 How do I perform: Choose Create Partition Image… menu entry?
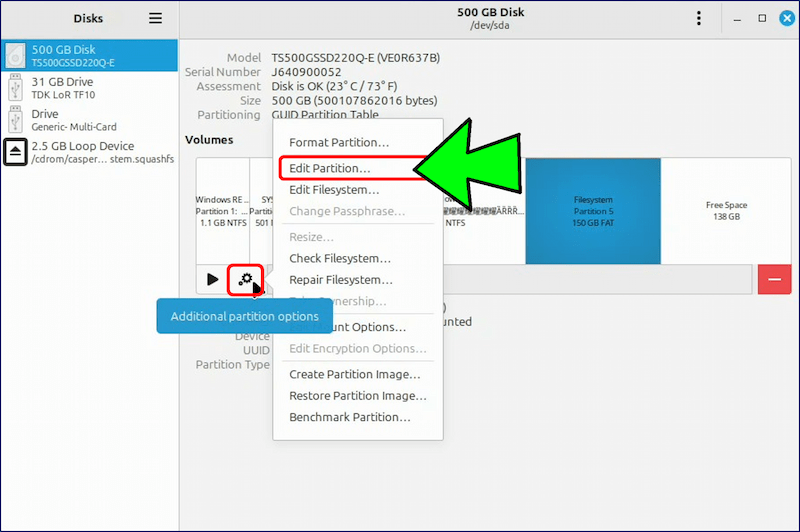pyautogui.click(x=355, y=374)
